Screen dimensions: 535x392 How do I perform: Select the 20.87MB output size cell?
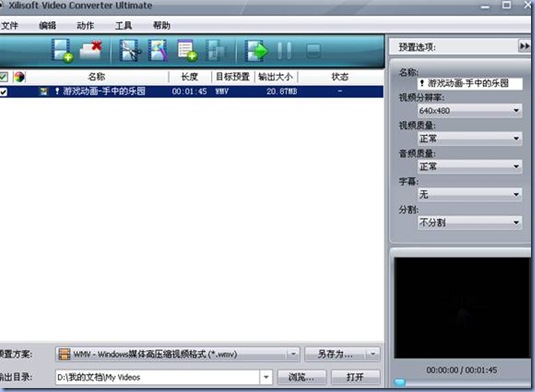coord(282,91)
